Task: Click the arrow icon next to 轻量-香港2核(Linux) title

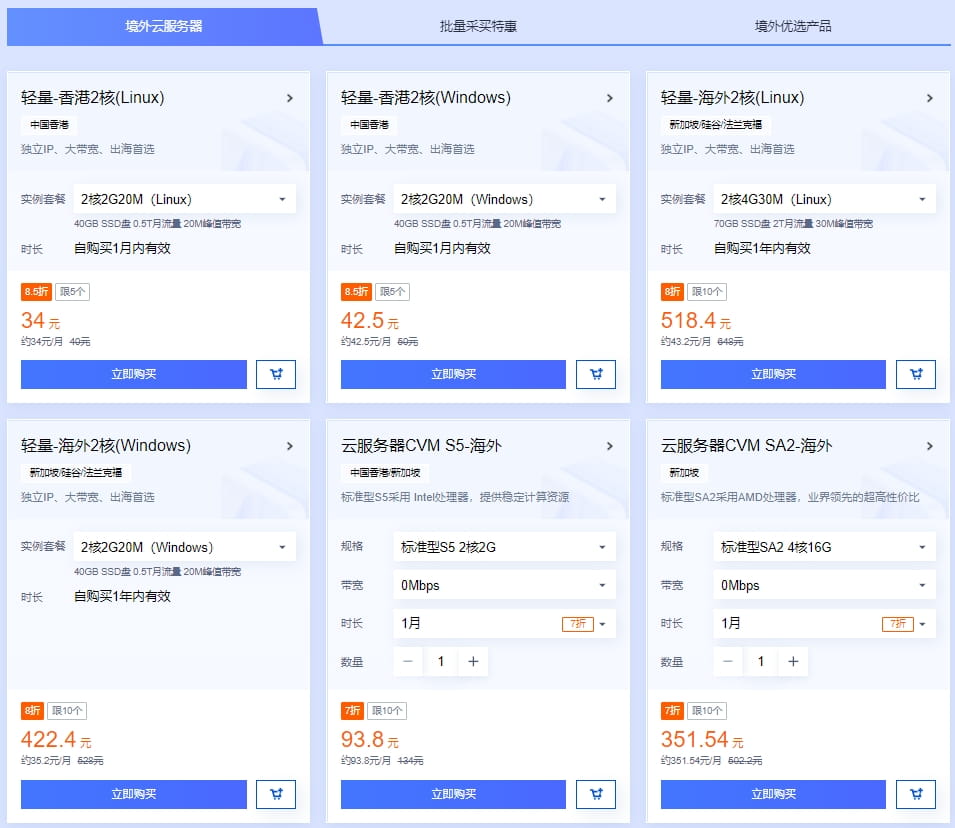Action: pyautogui.click(x=290, y=98)
